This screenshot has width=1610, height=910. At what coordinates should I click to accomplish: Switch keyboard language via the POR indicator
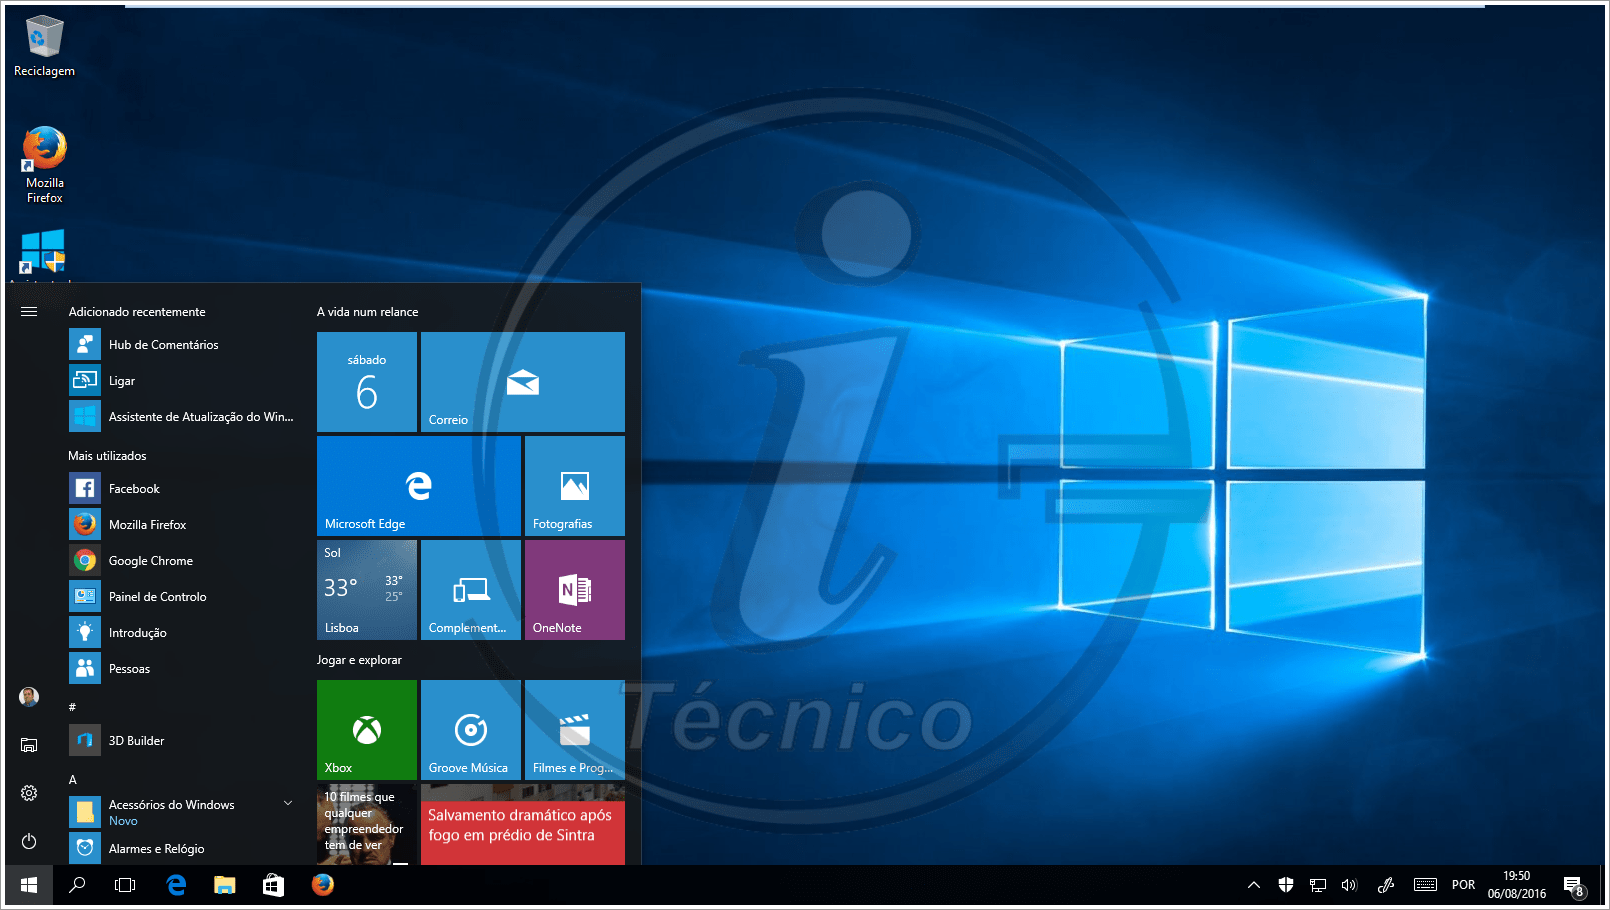coord(1462,884)
